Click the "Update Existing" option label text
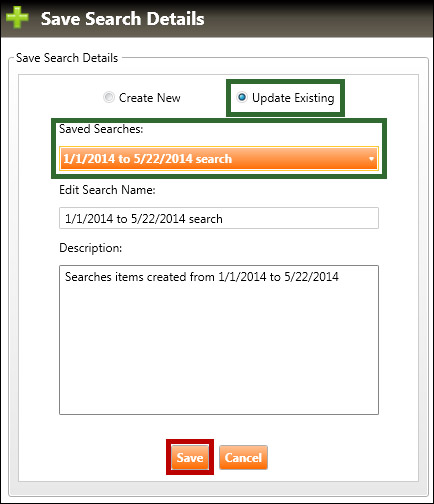The width and height of the screenshot is (434, 504). point(293,98)
